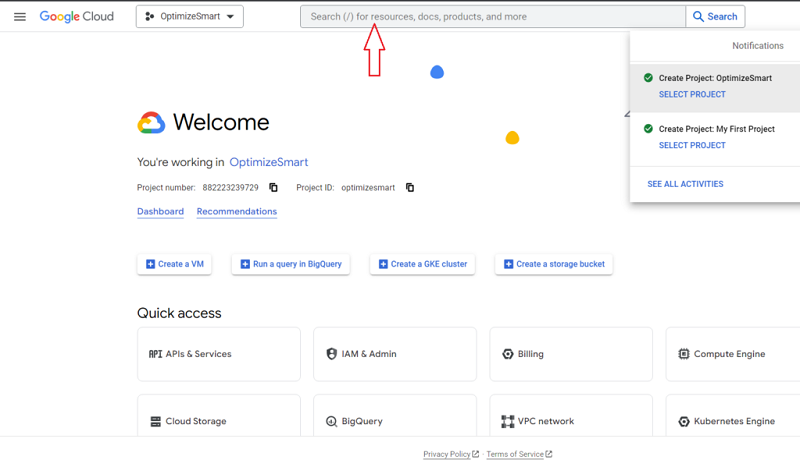
Task: Click the Notifications panel heading
Action: coord(758,46)
